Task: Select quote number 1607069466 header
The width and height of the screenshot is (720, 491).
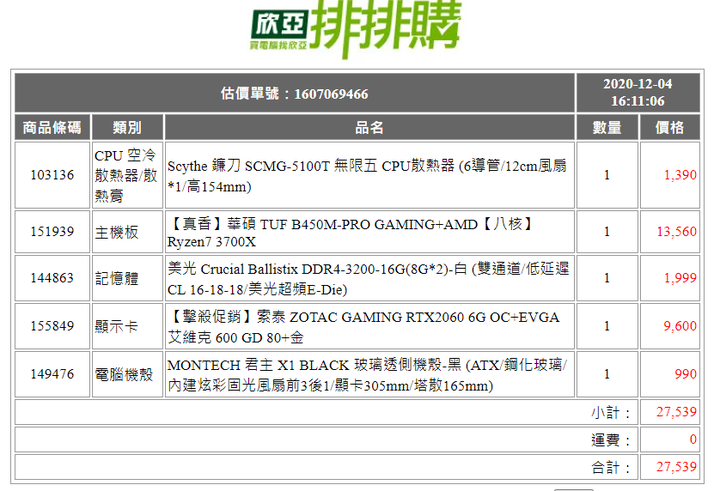Action: tap(294, 94)
